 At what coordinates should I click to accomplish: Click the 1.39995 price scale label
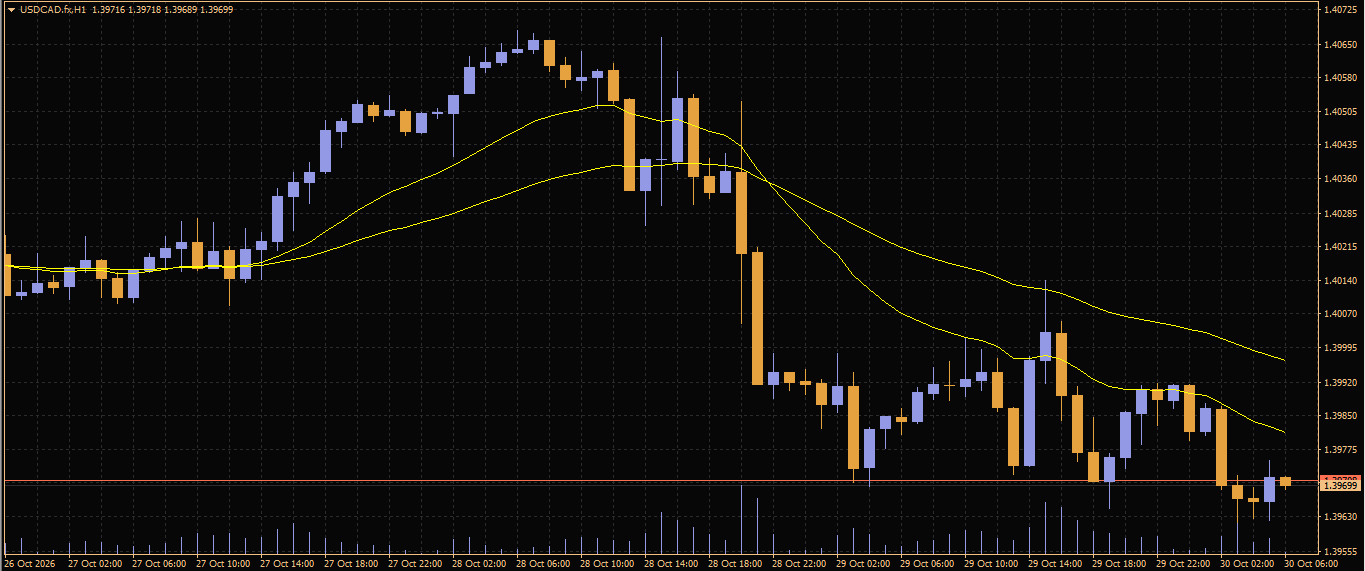click(1339, 348)
